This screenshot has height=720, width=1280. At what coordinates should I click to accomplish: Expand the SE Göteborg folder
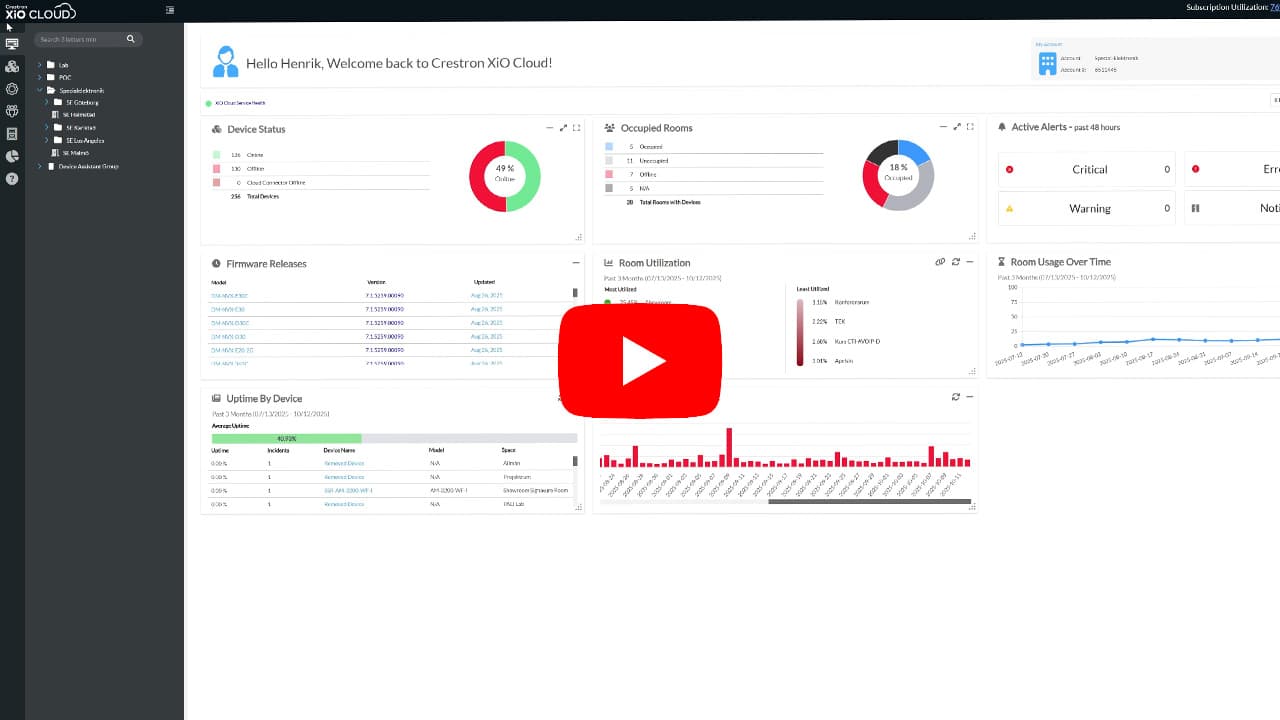click(x=46, y=102)
